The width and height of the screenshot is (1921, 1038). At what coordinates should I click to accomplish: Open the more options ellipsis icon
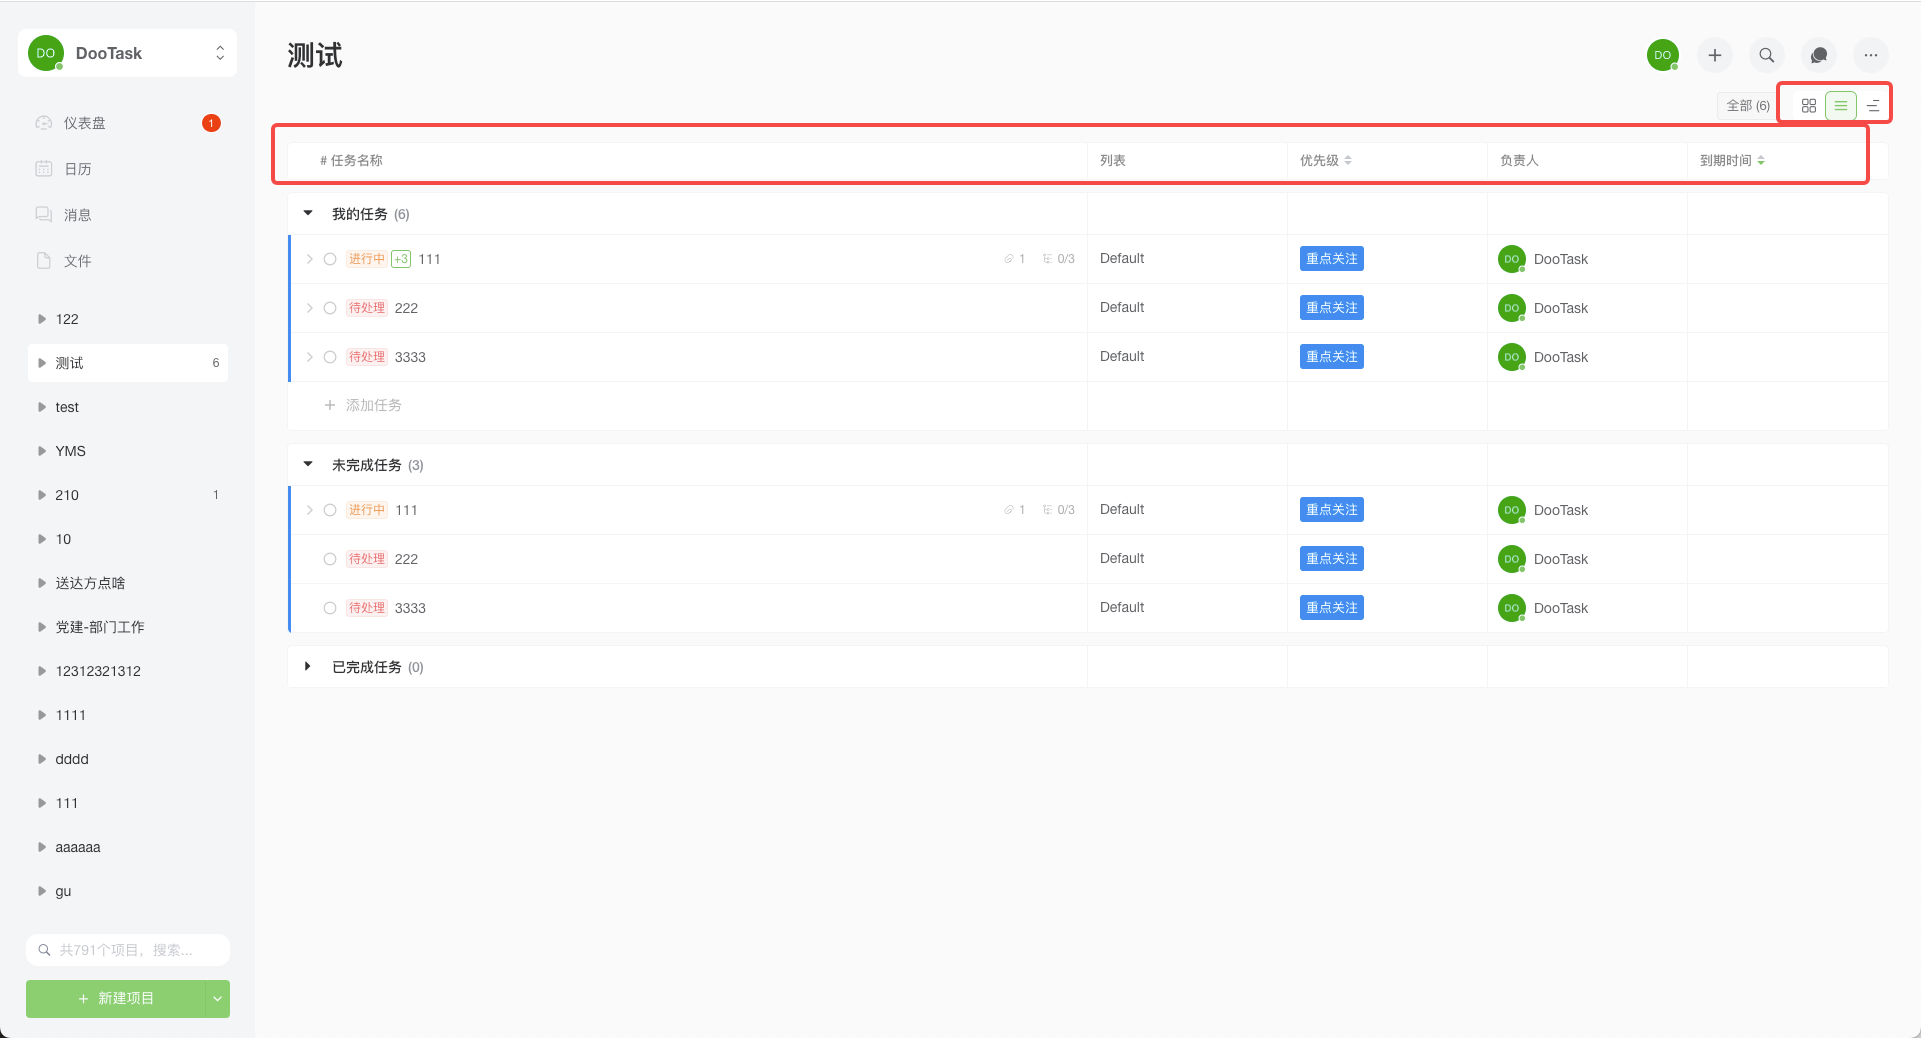pos(1871,55)
